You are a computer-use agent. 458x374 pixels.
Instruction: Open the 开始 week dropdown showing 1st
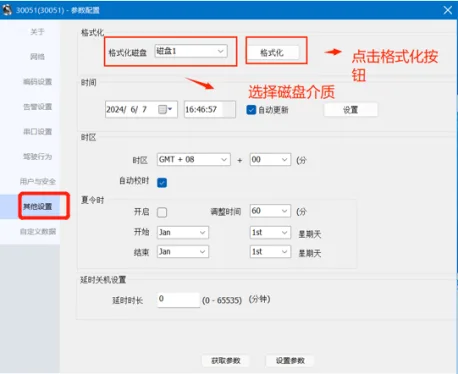270,232
